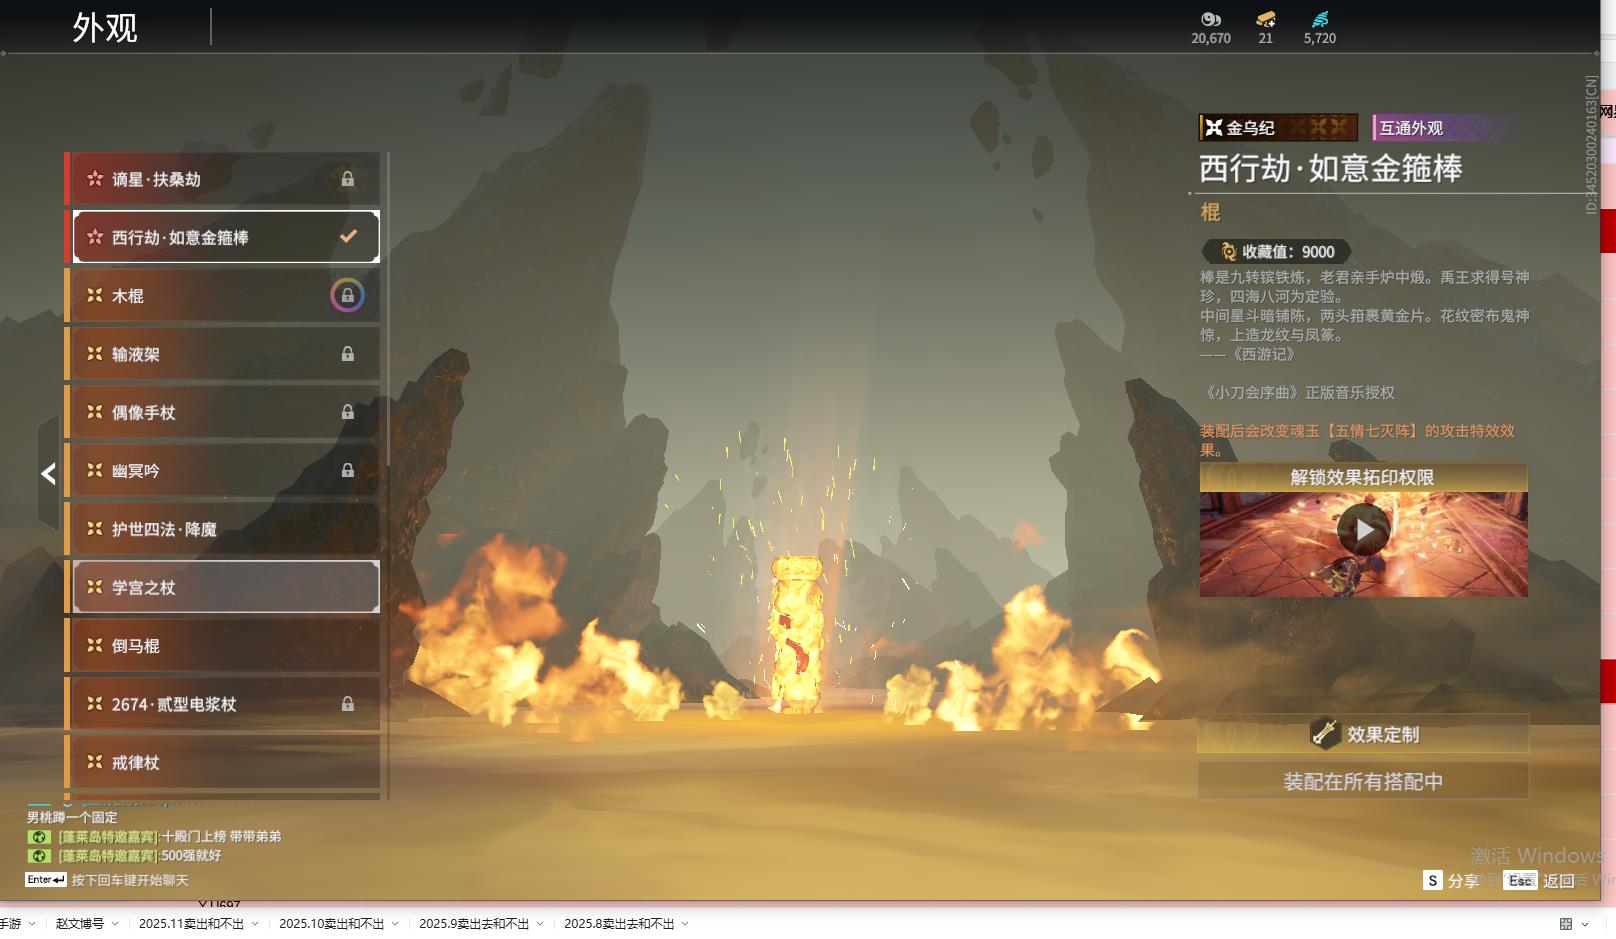Viewport: 1616px width, 939px height.
Task: Select the 学宫之杖 skin
Action: coord(223,587)
